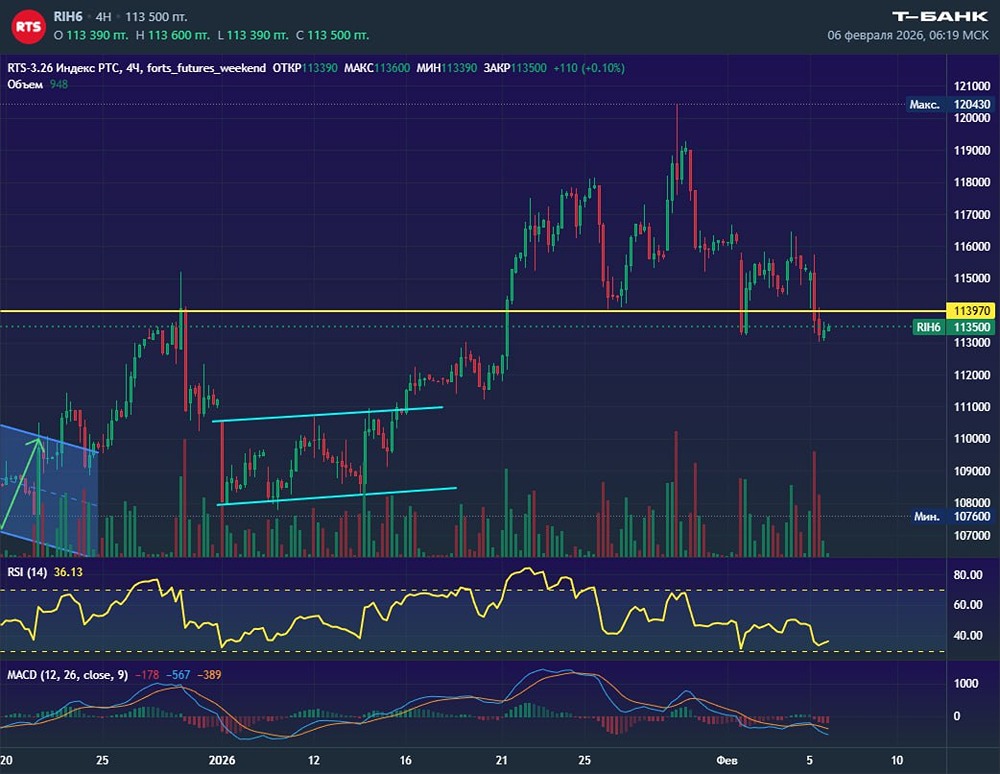The height and width of the screenshot is (774, 1000).
Task: Click the 'RSI (14)' indicator label
Action: [27, 572]
